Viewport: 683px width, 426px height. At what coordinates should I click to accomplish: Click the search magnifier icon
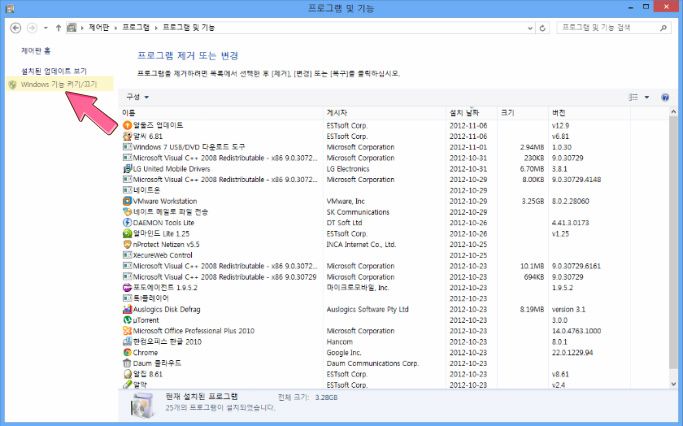[663, 28]
